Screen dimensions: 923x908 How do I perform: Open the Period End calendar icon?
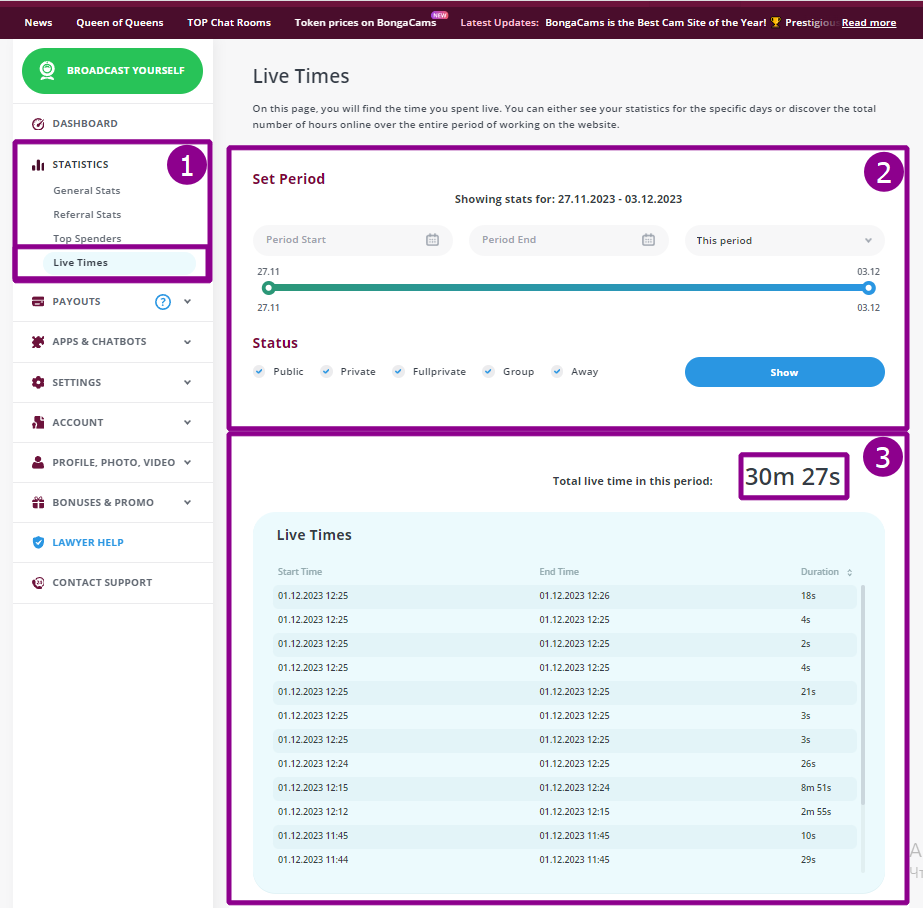pos(648,240)
